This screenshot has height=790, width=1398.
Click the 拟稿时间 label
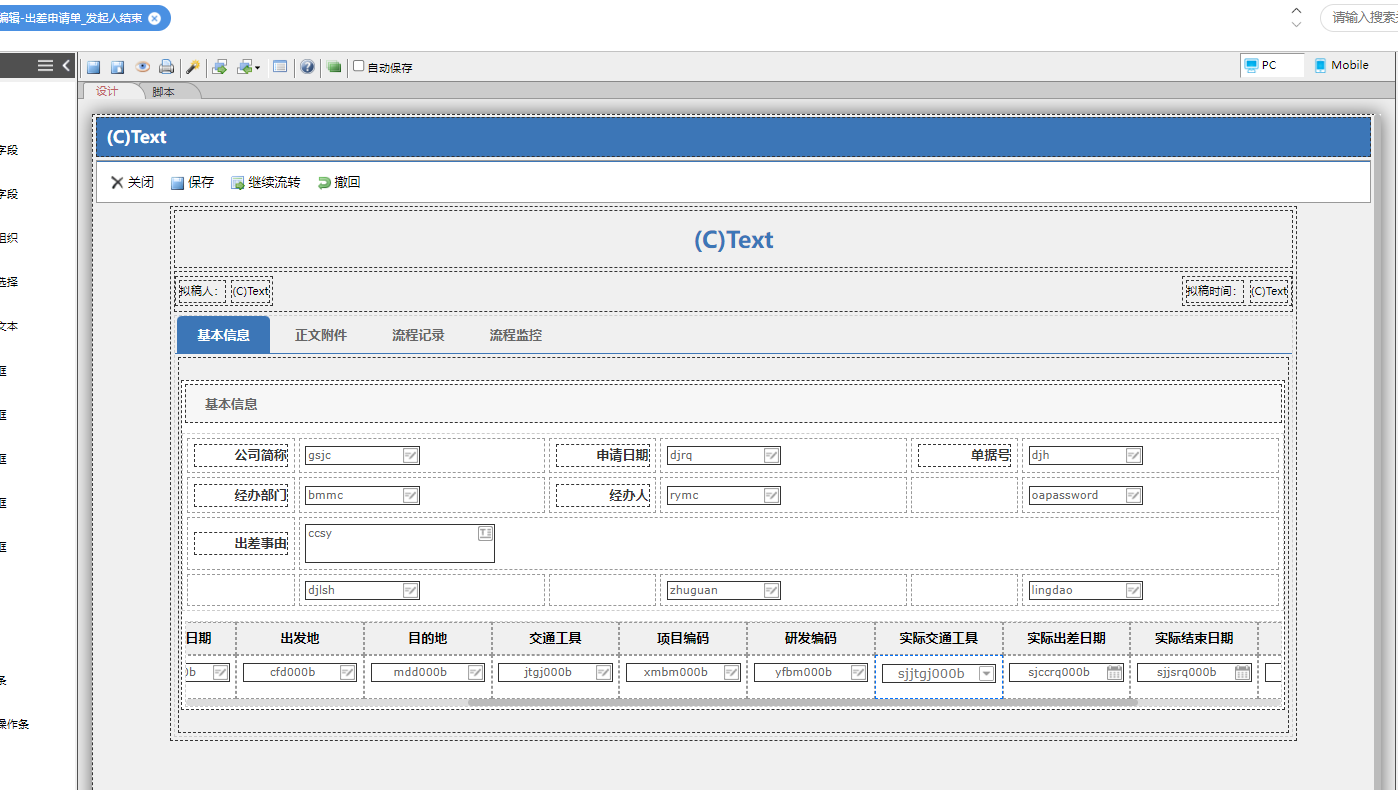pos(1213,291)
